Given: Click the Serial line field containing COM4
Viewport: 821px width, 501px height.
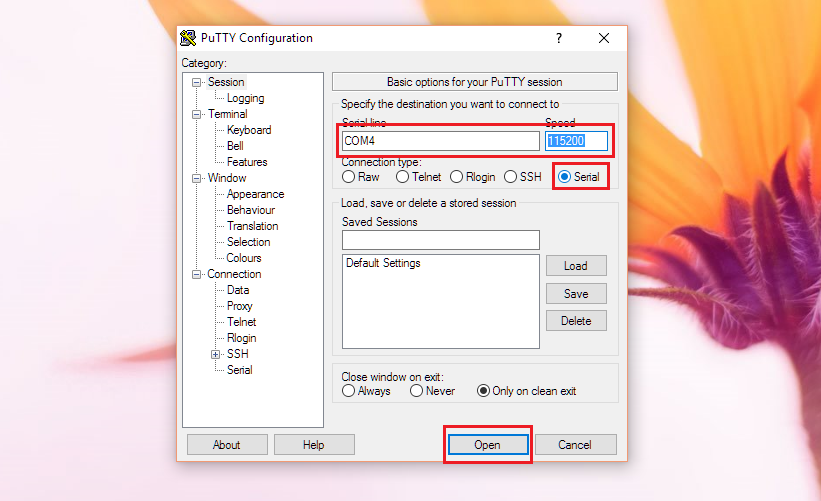Looking at the screenshot, I should click(441, 141).
